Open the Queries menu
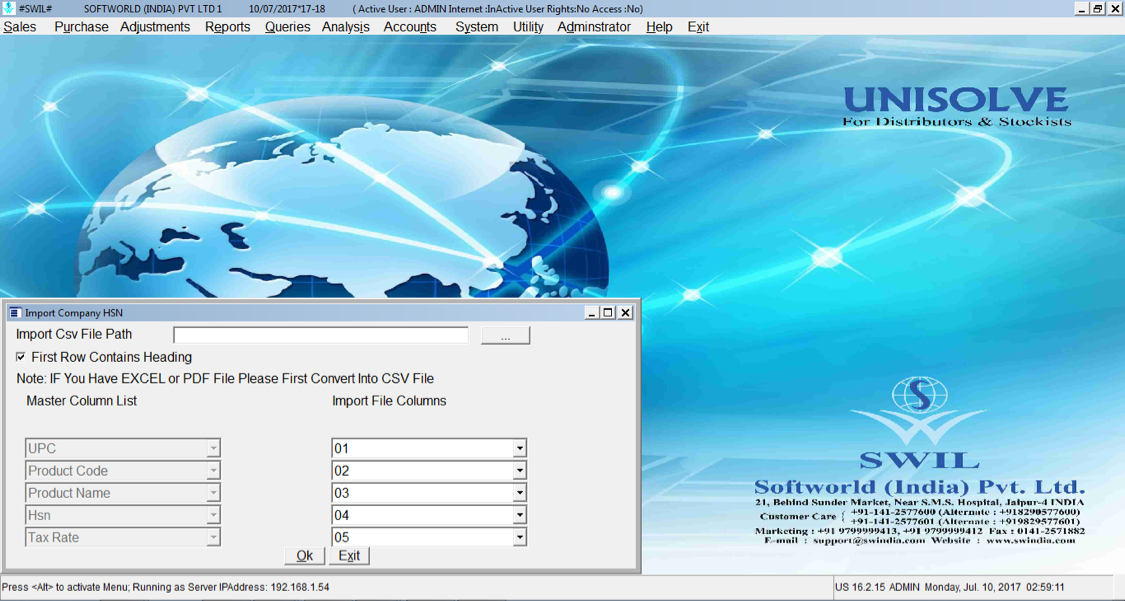 coord(287,27)
